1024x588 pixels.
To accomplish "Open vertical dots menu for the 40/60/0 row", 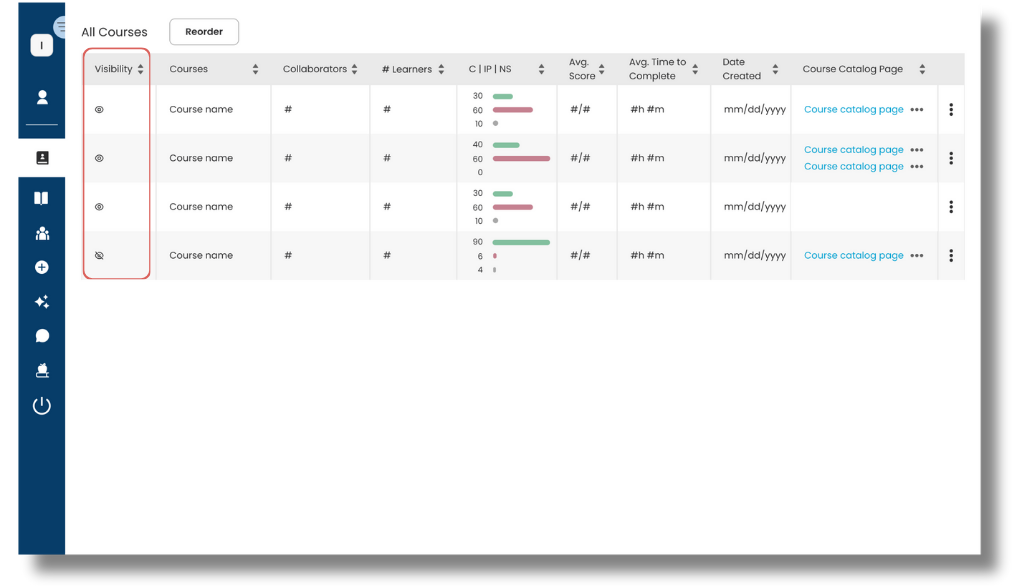I will coord(951,158).
